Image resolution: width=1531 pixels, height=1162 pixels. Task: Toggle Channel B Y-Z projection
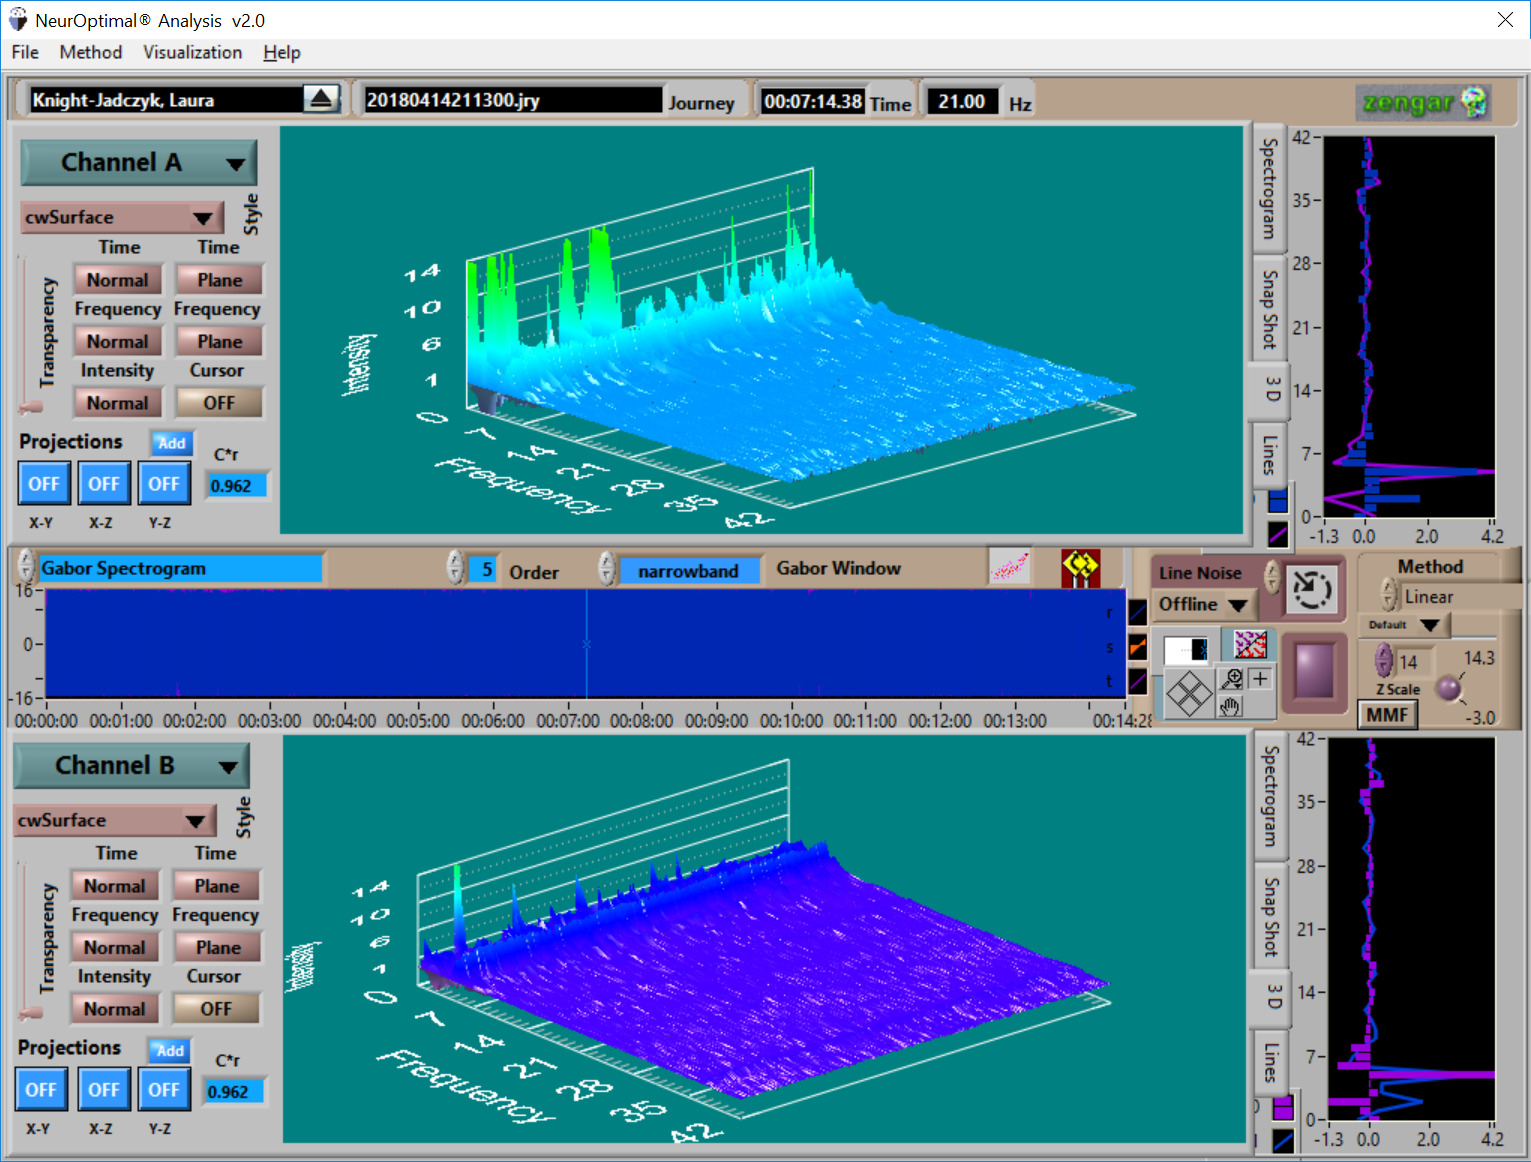pos(163,1090)
